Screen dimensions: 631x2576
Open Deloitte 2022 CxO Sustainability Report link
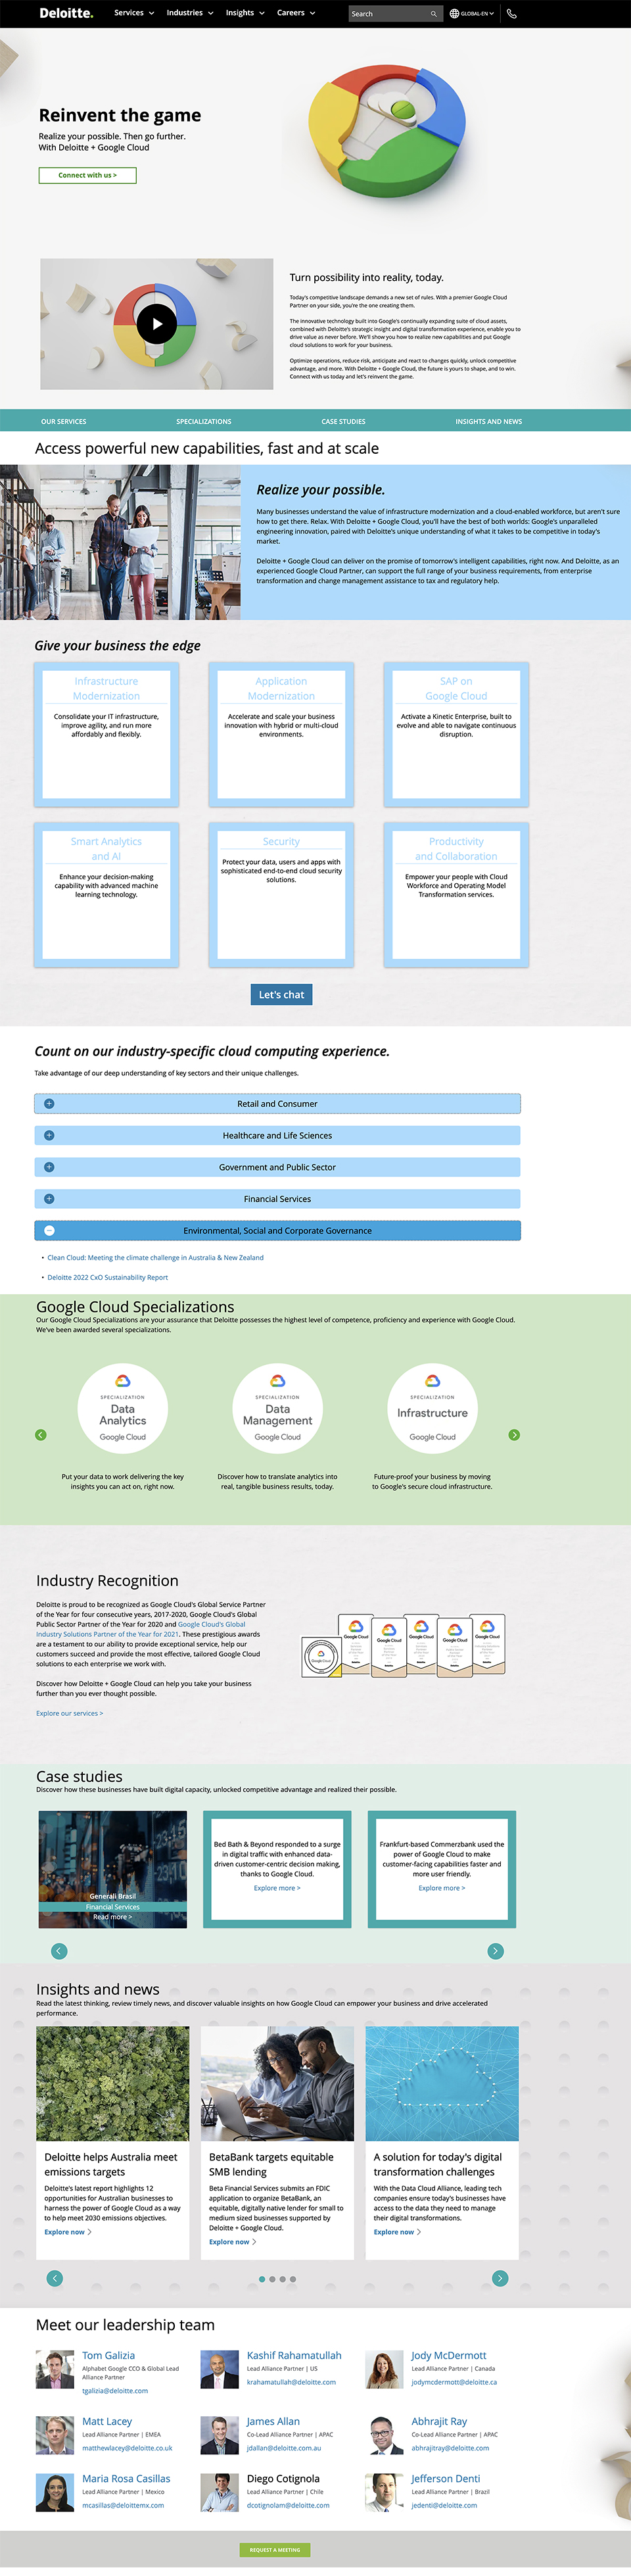107,1277
